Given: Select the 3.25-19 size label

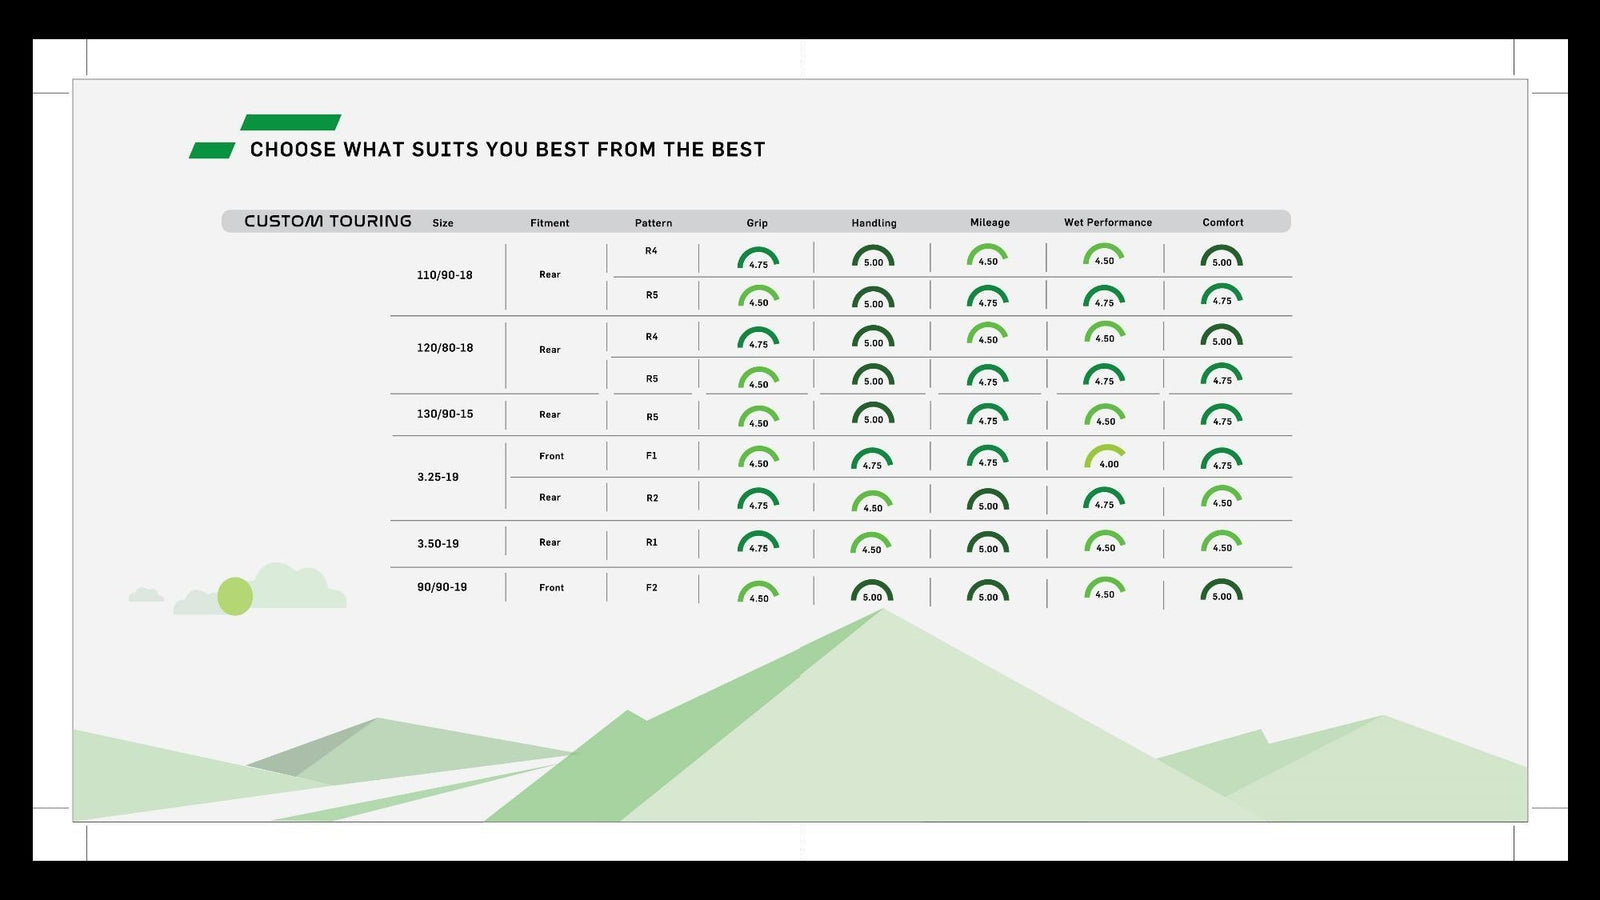Looking at the screenshot, I should (x=438, y=477).
